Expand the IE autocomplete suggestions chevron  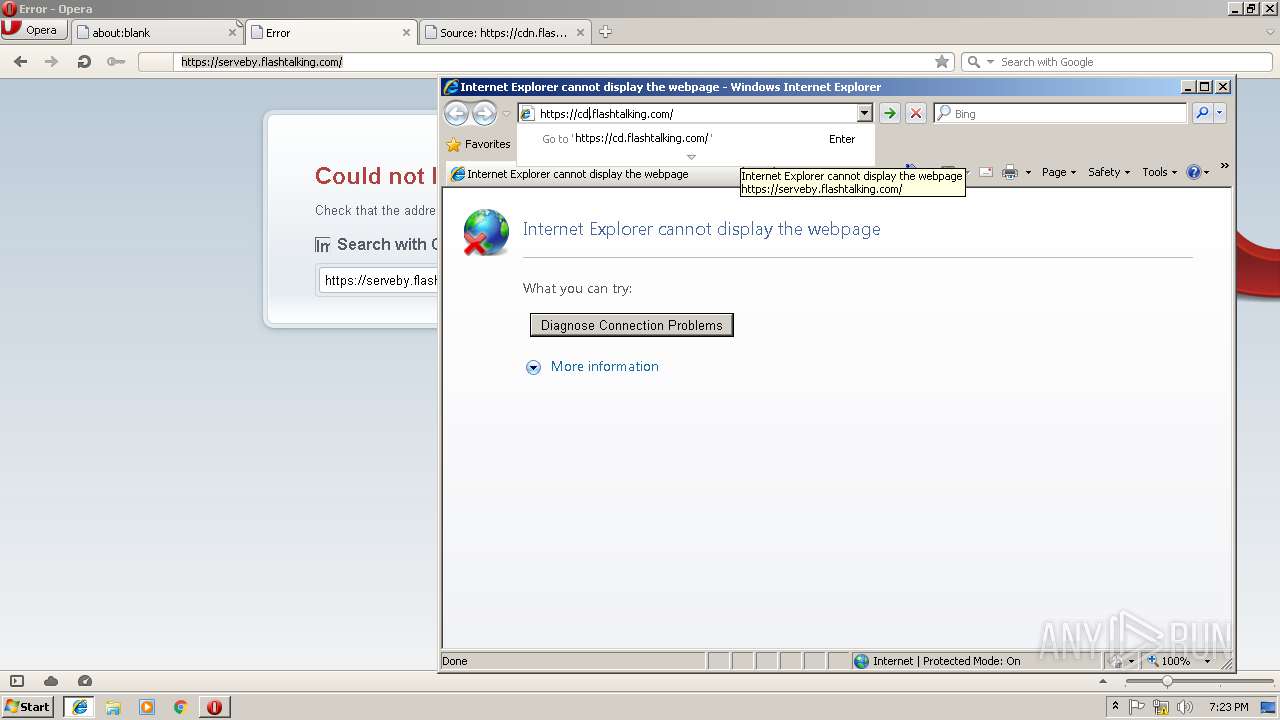point(691,157)
